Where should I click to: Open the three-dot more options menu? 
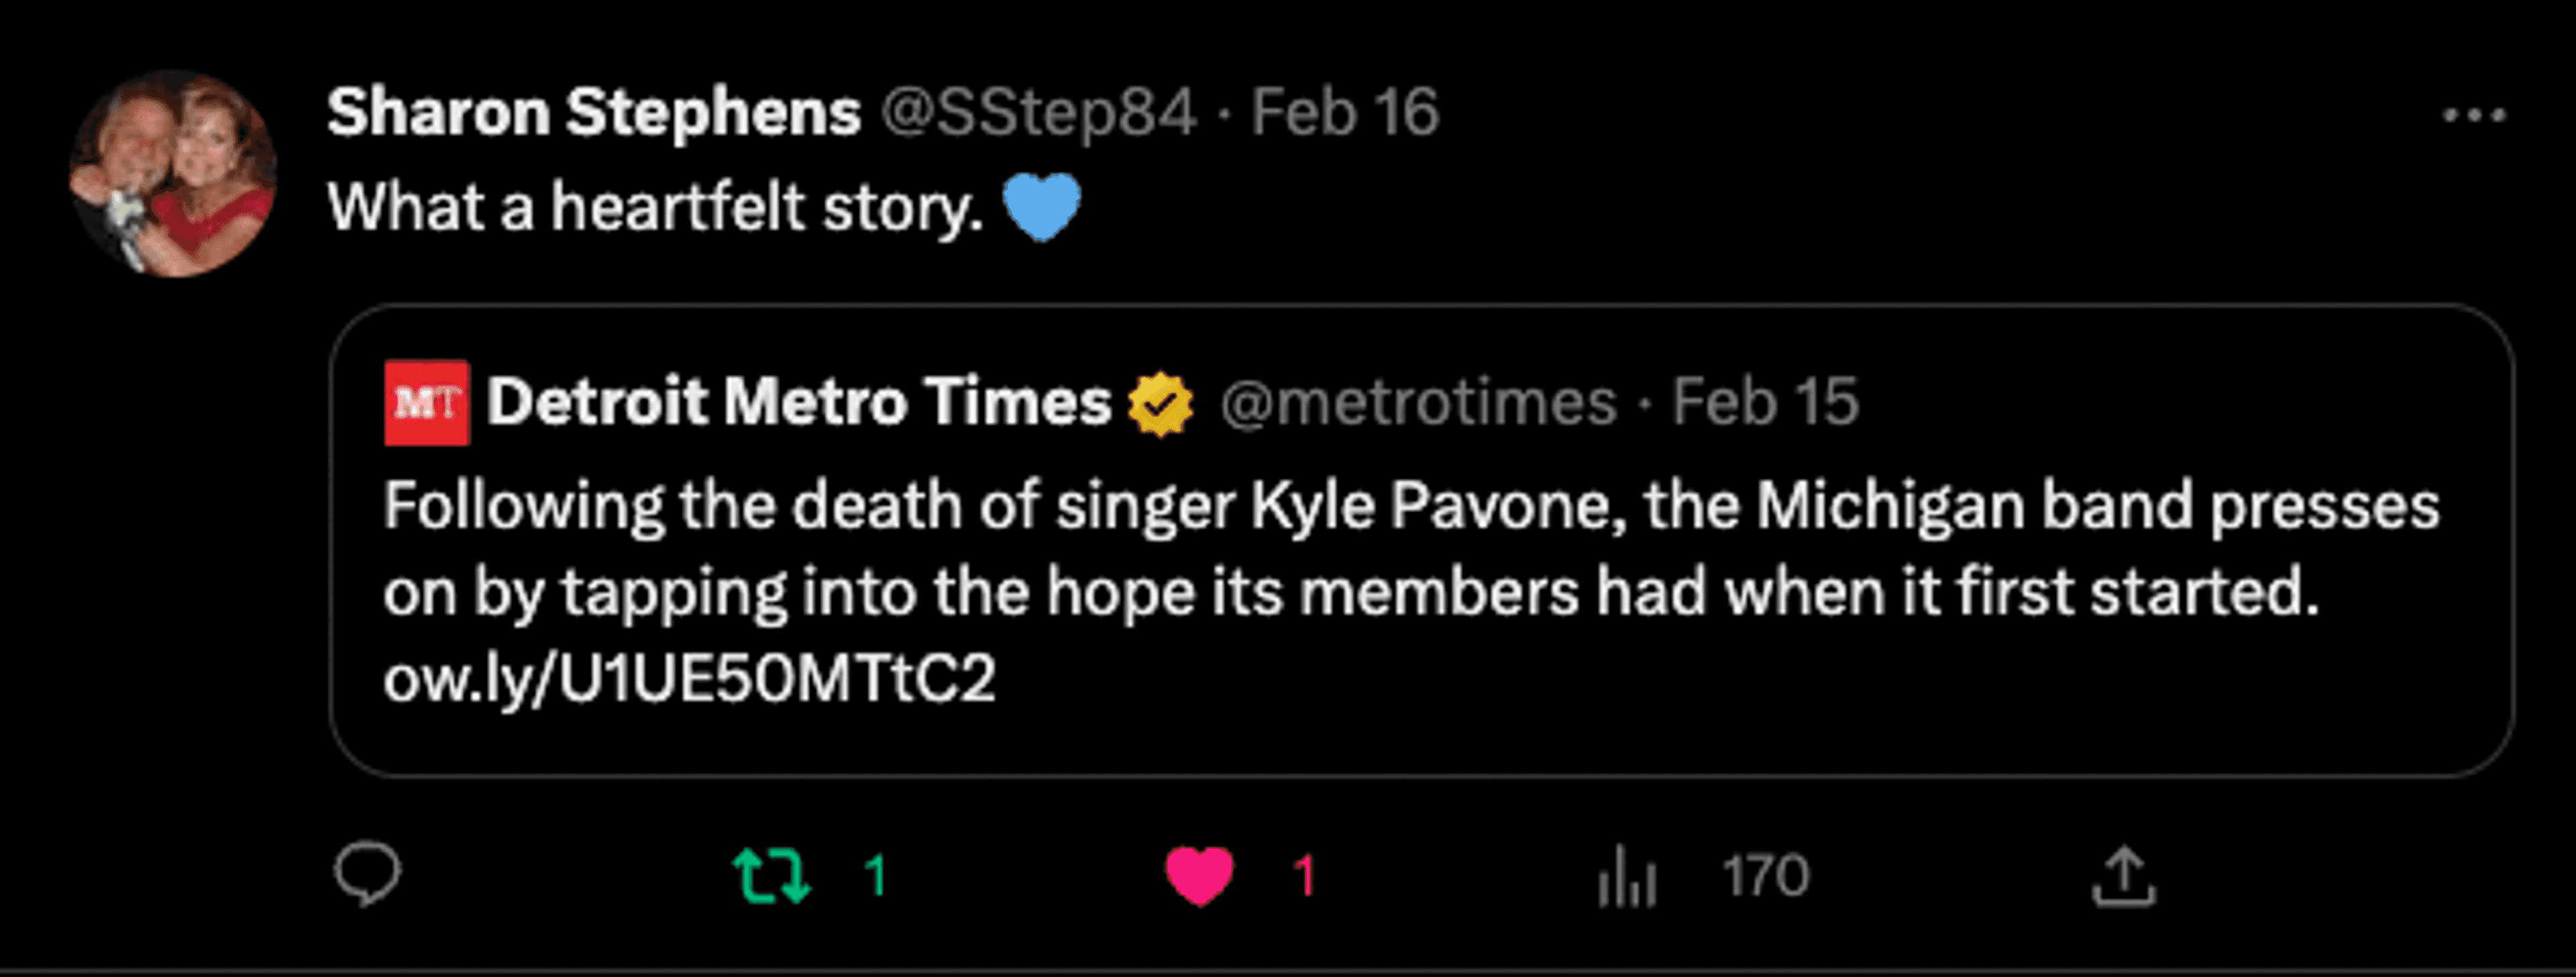click(x=2474, y=115)
